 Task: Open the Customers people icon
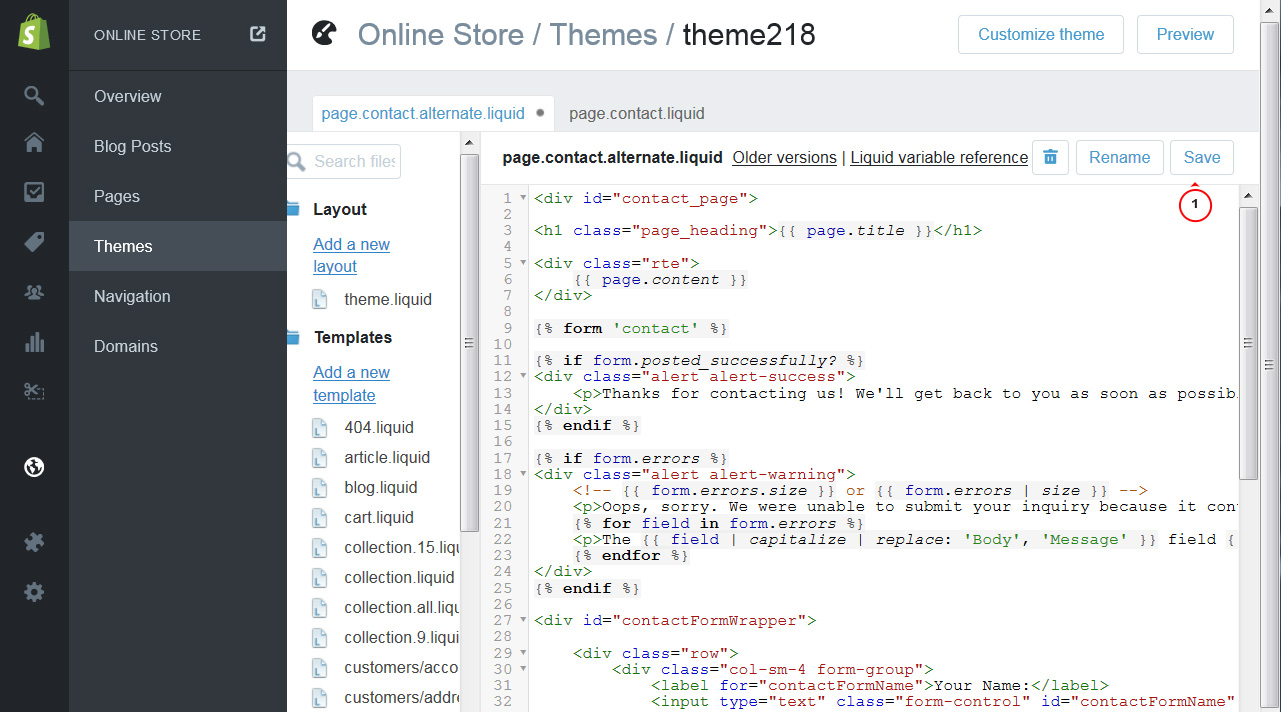[x=34, y=292]
